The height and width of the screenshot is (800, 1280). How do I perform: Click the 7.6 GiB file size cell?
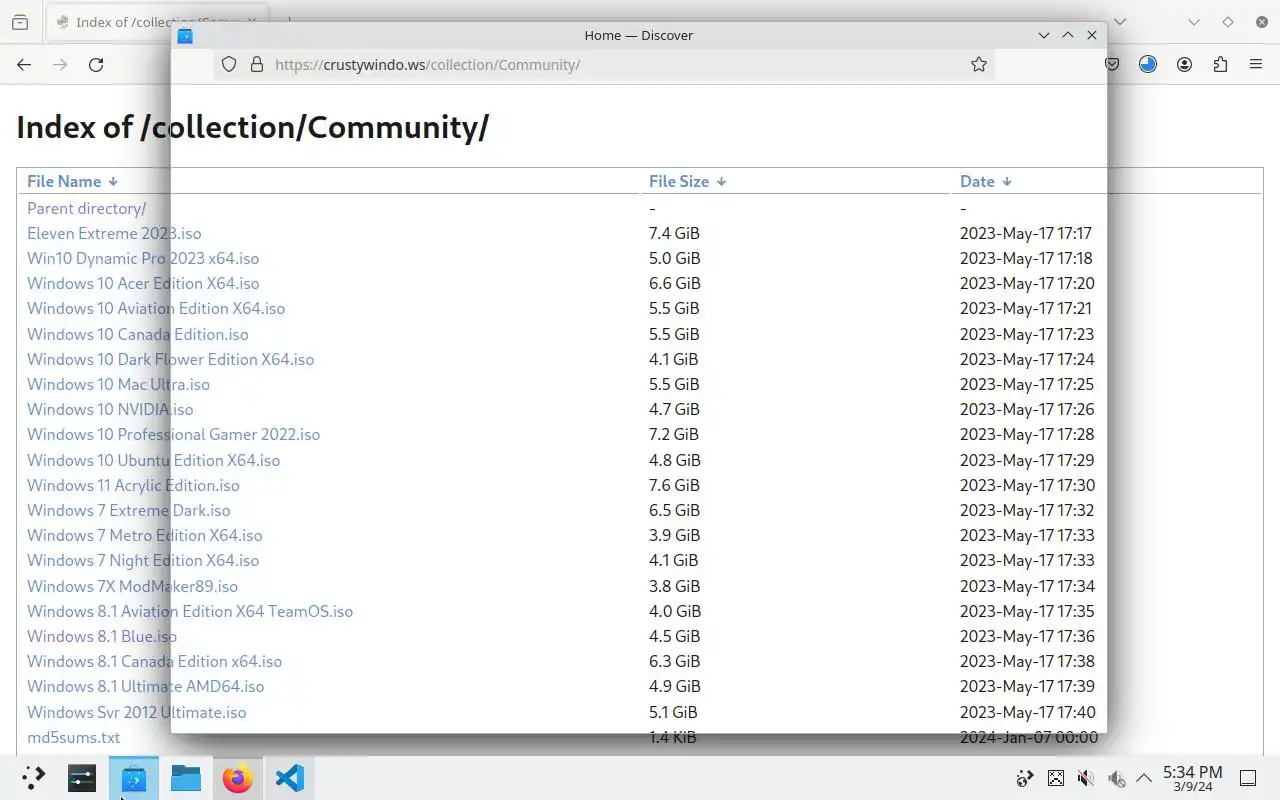tap(674, 485)
